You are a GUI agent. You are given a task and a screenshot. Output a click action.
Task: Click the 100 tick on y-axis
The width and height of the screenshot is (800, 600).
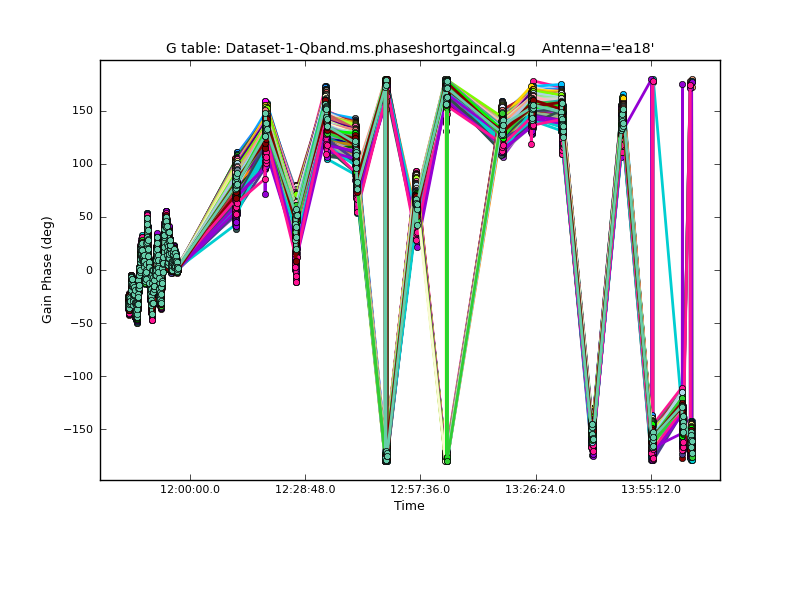point(82,164)
